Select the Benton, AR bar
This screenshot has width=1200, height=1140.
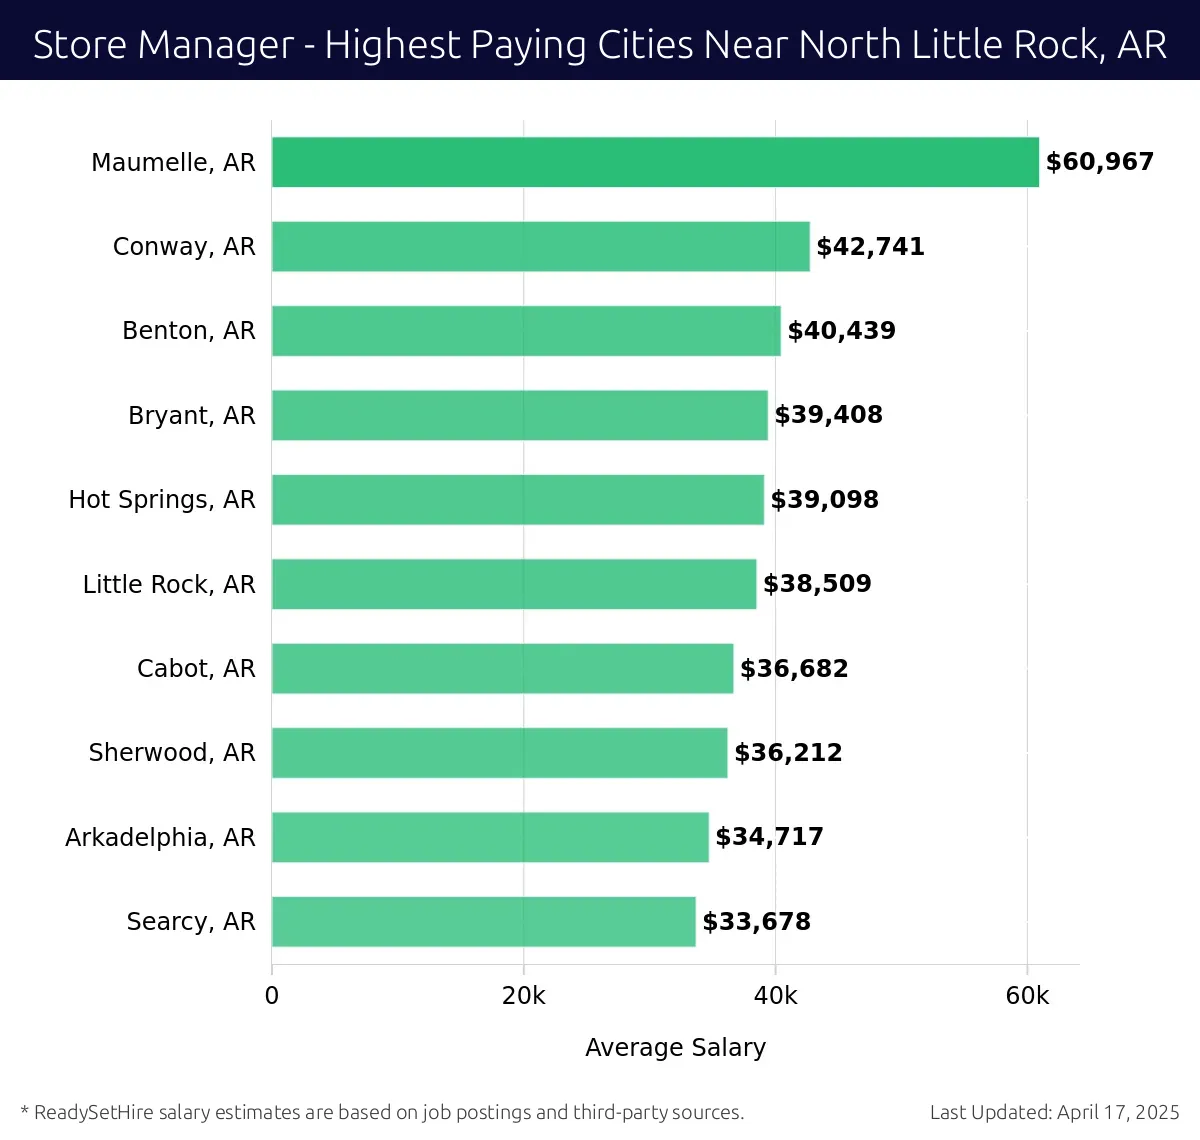(526, 331)
